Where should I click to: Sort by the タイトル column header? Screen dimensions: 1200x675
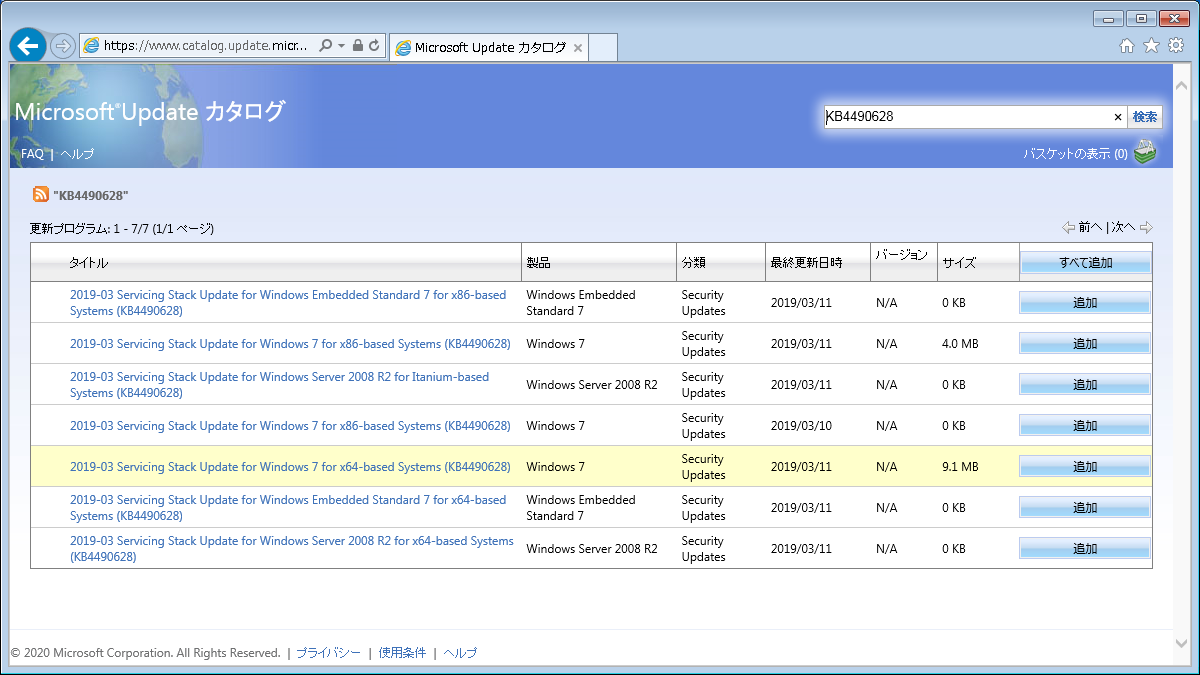(x=89, y=263)
